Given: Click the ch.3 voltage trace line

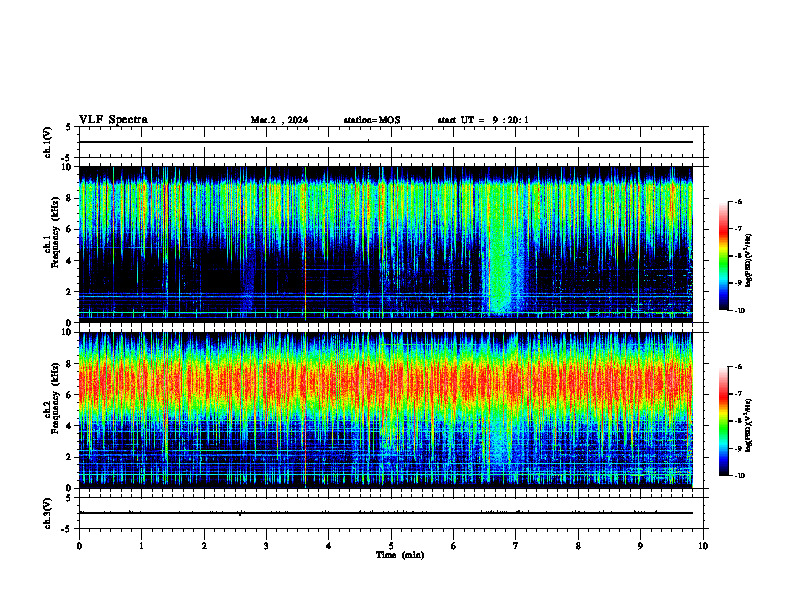Looking at the screenshot, I should (386, 513).
